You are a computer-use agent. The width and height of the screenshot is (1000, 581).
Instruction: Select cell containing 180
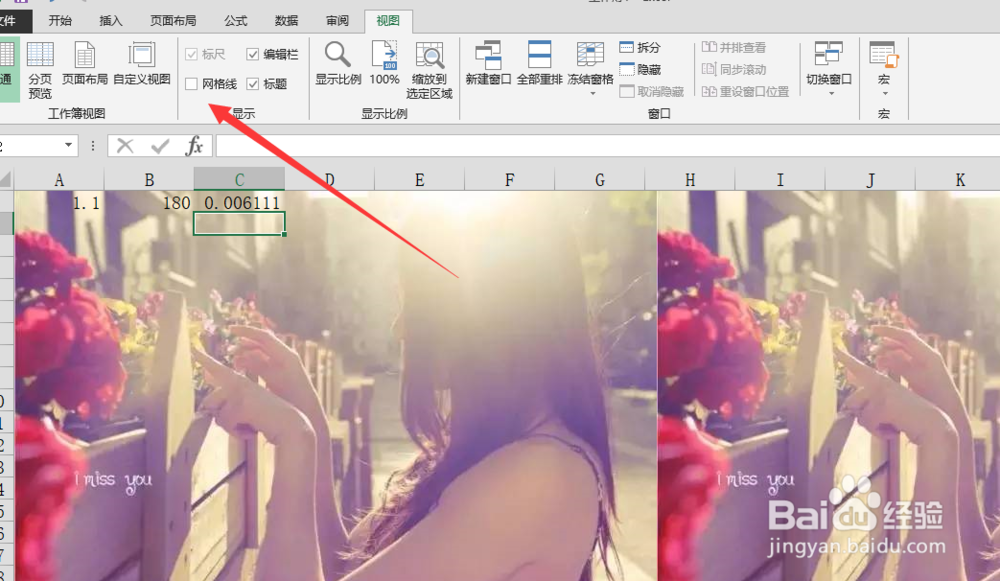click(149, 203)
